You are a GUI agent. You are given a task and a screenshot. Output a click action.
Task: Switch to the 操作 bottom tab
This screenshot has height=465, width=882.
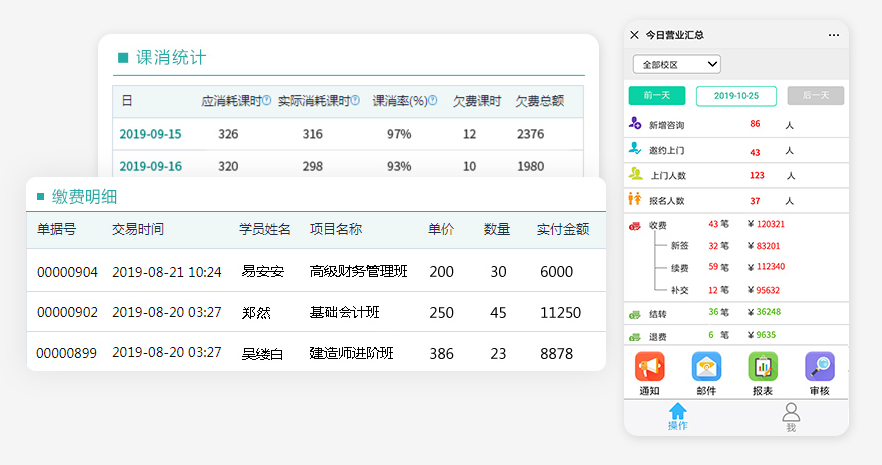click(678, 416)
